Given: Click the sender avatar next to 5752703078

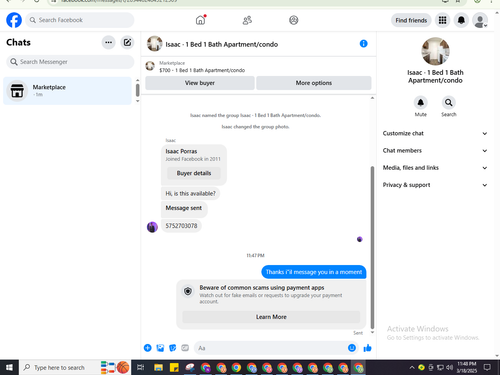Looking at the screenshot, I should [152, 227].
